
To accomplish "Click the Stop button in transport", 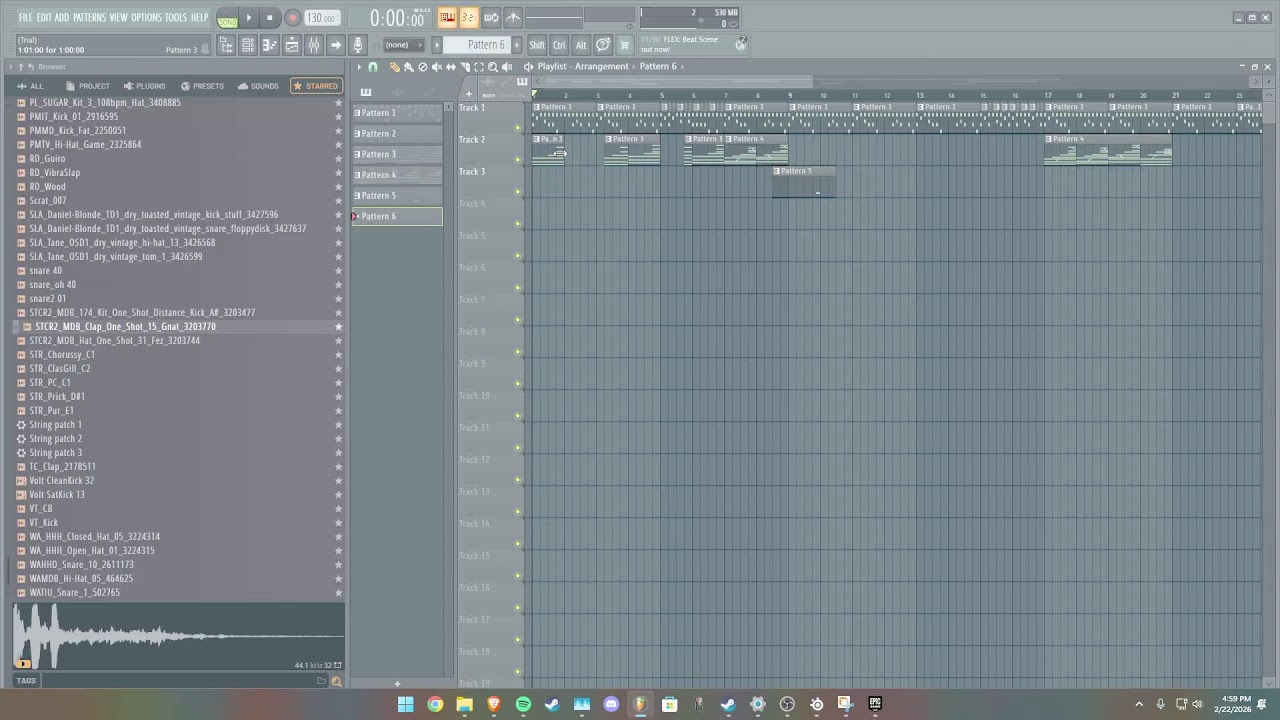I will tap(269, 18).
